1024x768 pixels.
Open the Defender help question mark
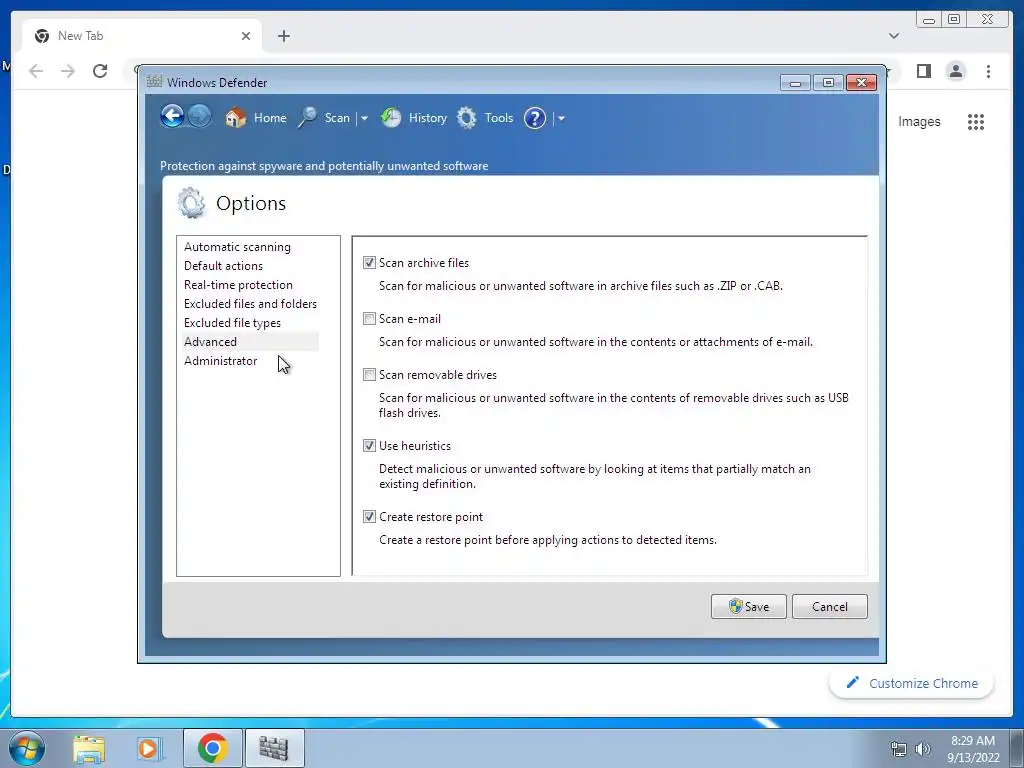pos(535,118)
